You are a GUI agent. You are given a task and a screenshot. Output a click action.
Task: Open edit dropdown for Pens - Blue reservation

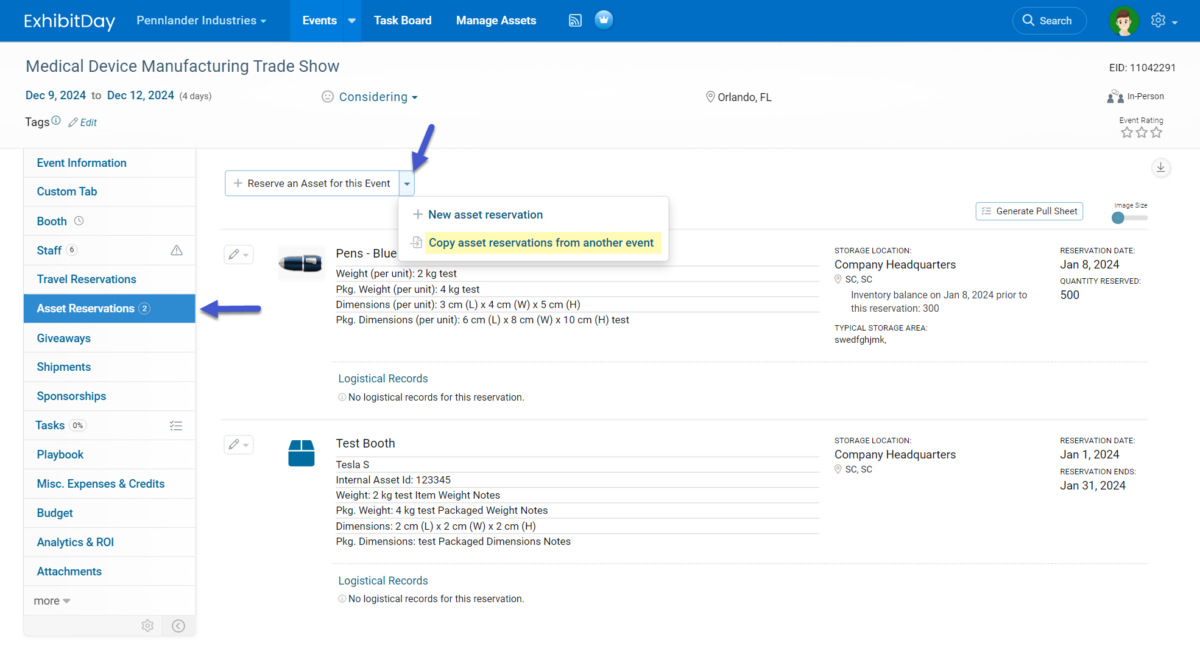click(x=238, y=255)
